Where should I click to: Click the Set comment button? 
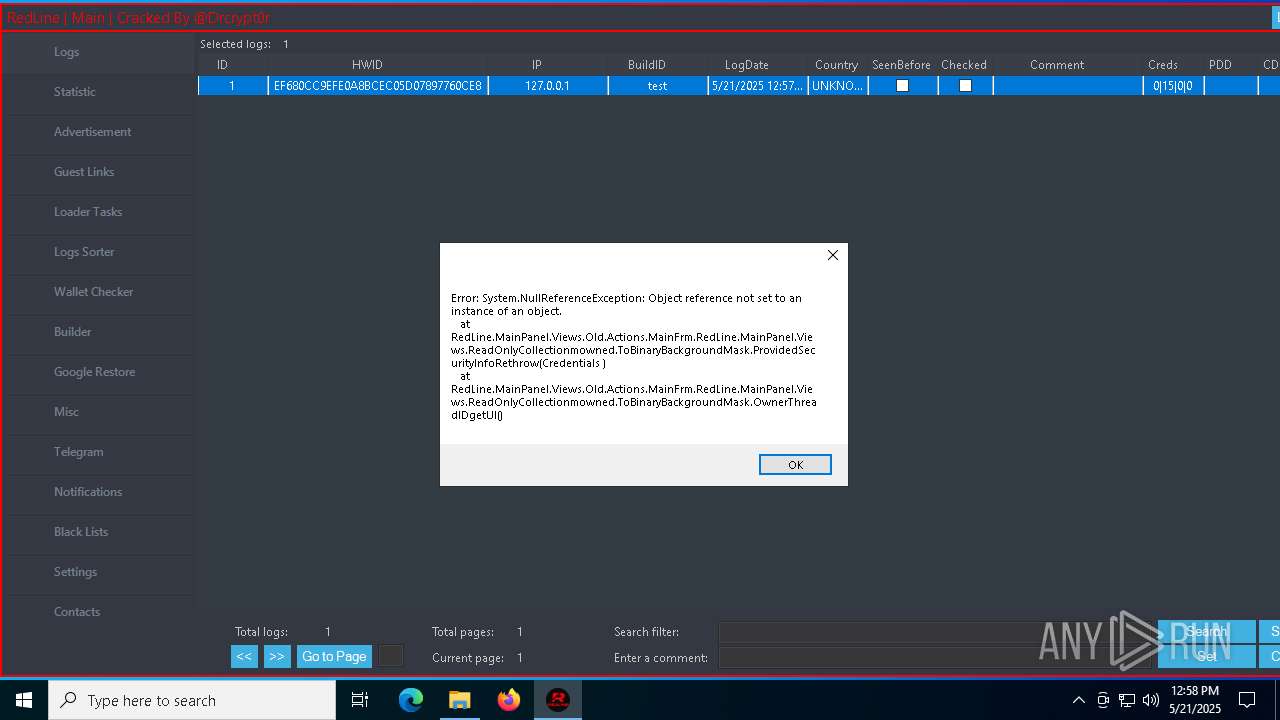pos(1207,657)
